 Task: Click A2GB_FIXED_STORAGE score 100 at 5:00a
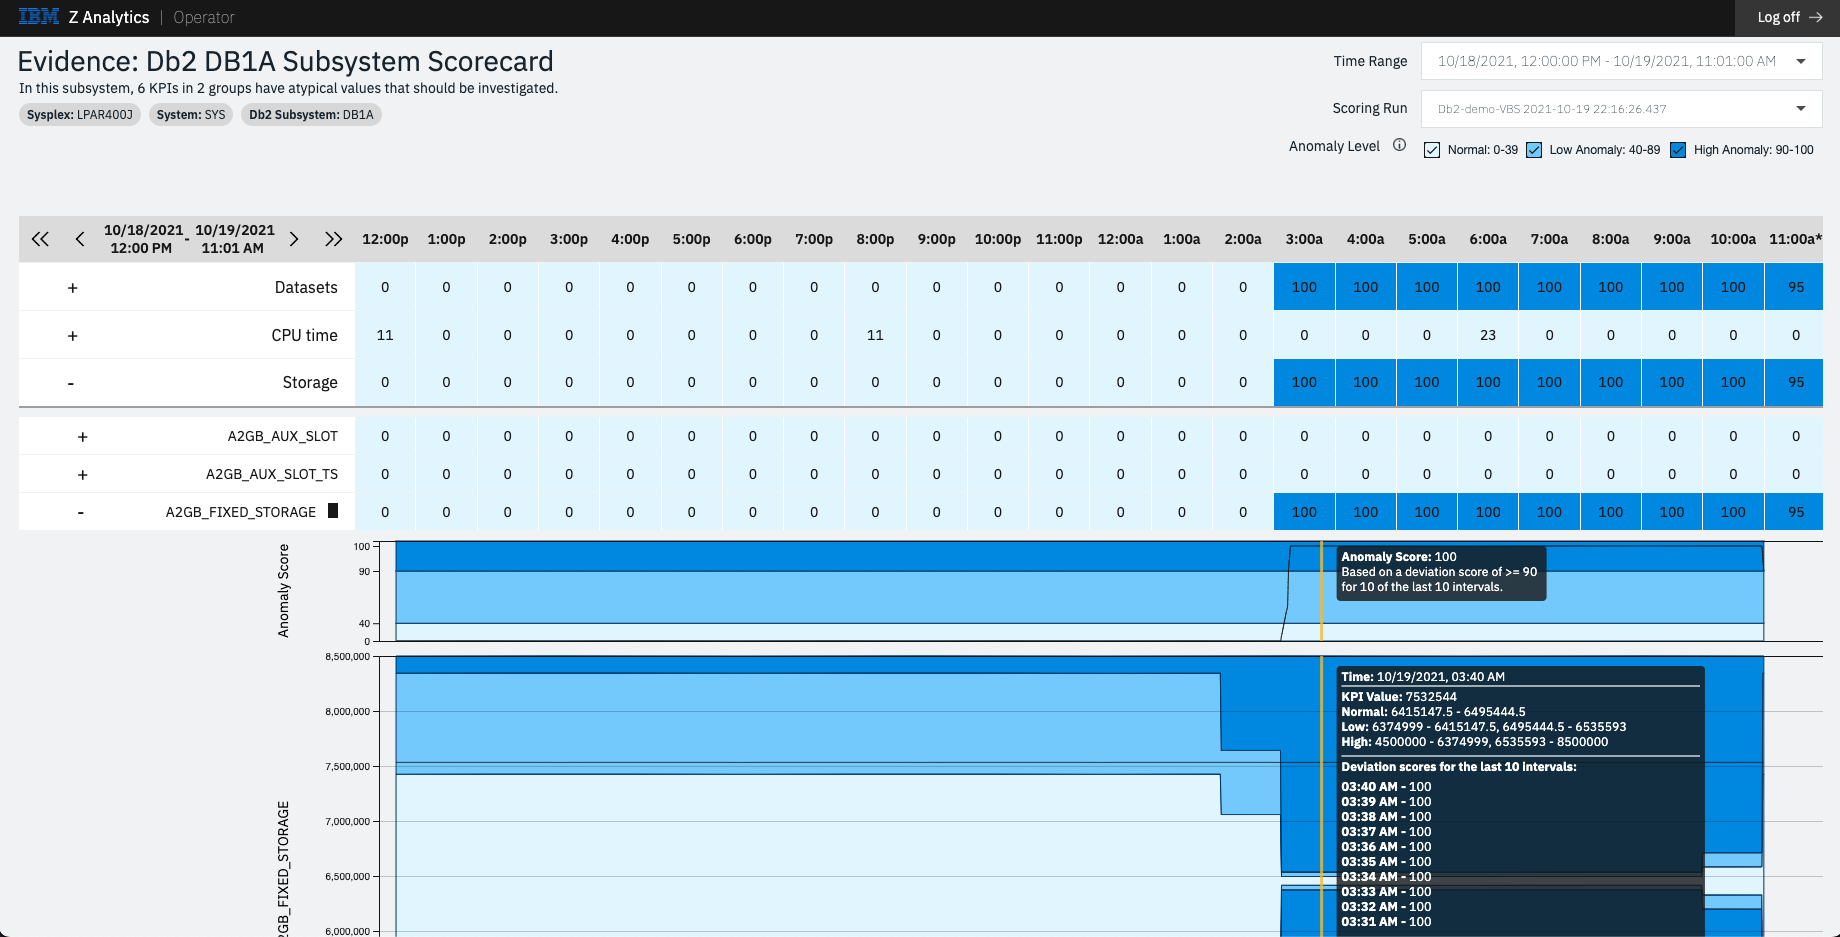1427,512
